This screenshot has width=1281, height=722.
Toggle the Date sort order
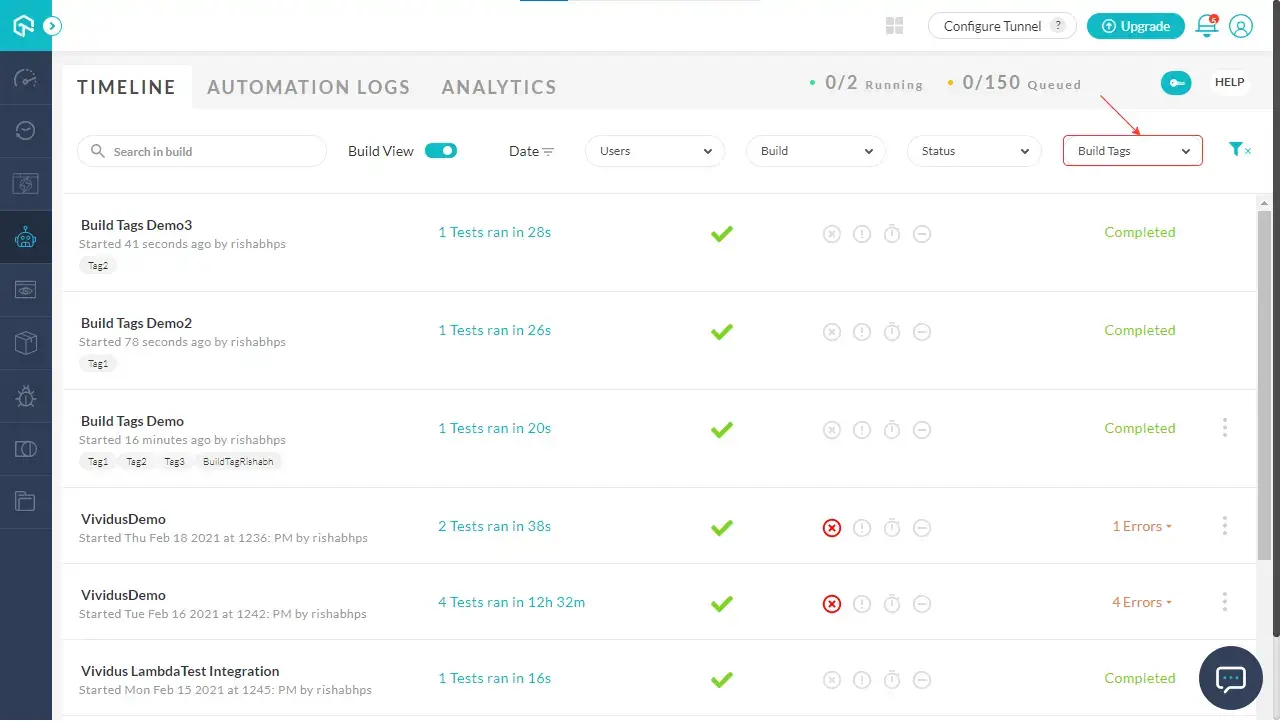tap(531, 151)
